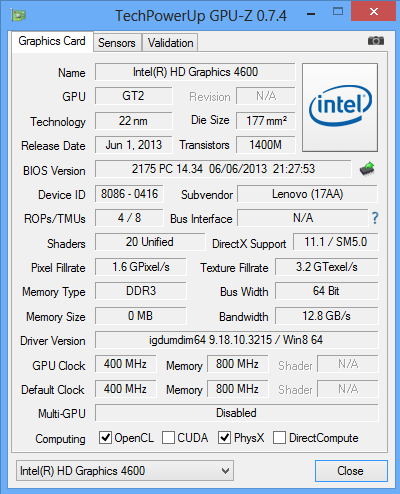Toggle the OpenCL checkbox
This screenshot has height=494, width=400.
click(x=105, y=437)
